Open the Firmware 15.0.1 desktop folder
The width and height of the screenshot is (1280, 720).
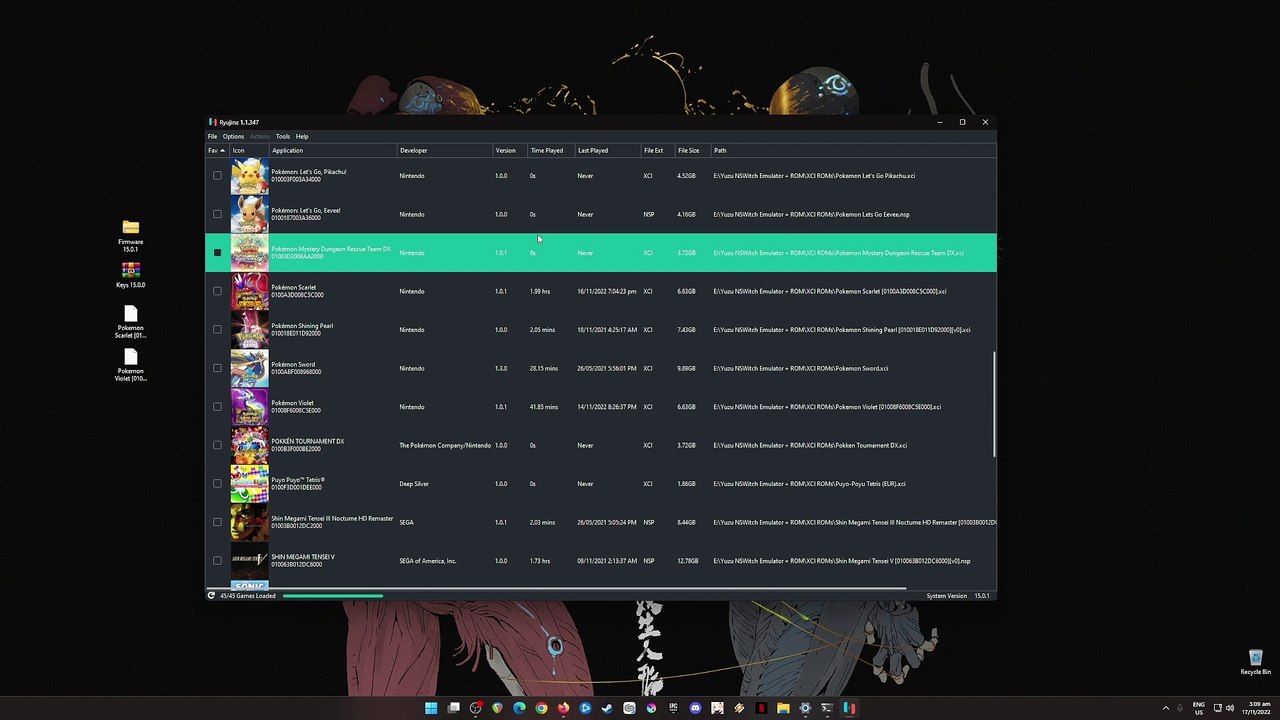(130, 236)
